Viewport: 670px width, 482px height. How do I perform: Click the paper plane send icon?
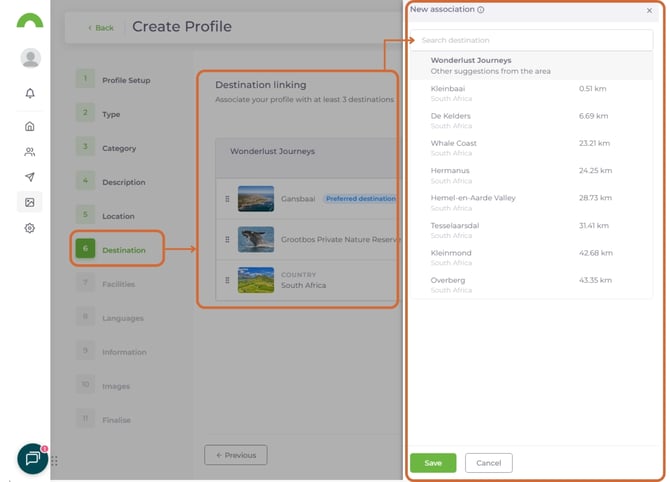point(30,177)
